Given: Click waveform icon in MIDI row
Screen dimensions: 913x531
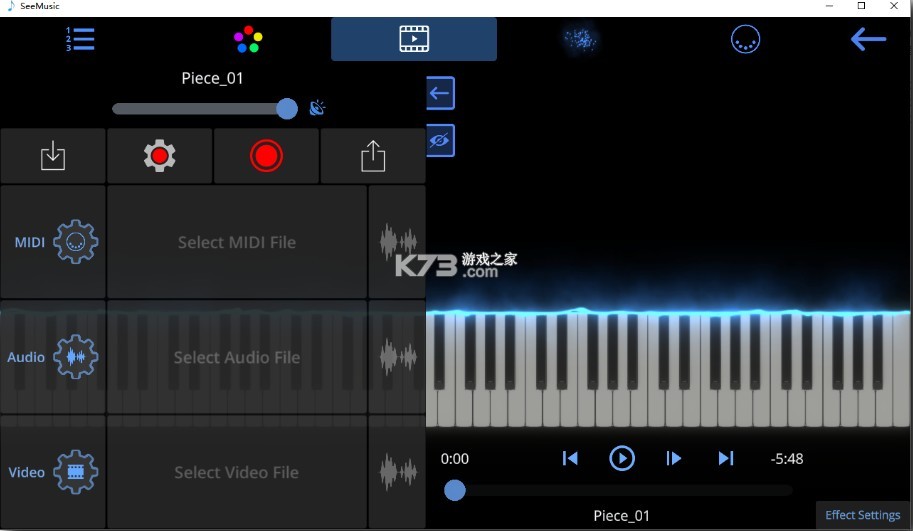Looking at the screenshot, I should point(398,242).
